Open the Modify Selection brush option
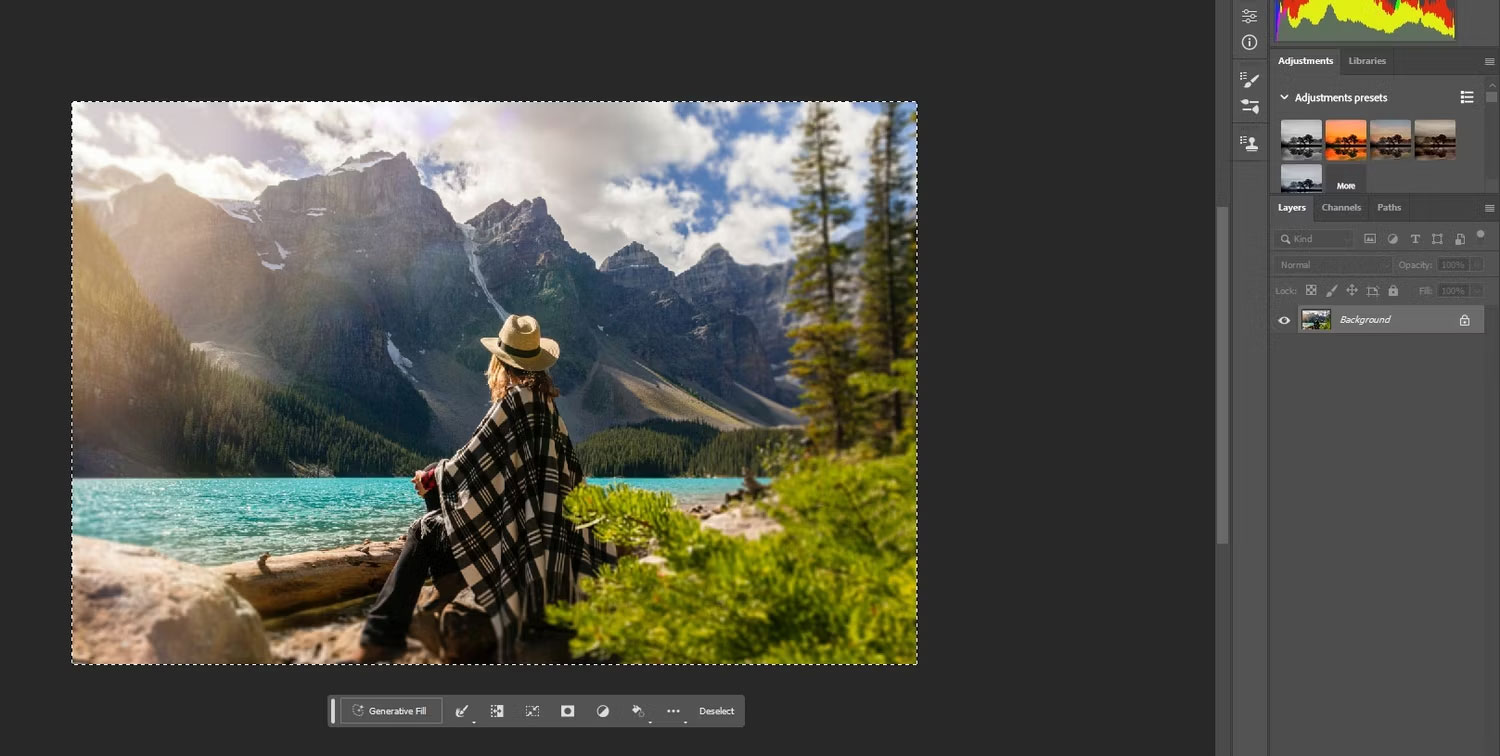This screenshot has width=1500, height=756. [462, 711]
